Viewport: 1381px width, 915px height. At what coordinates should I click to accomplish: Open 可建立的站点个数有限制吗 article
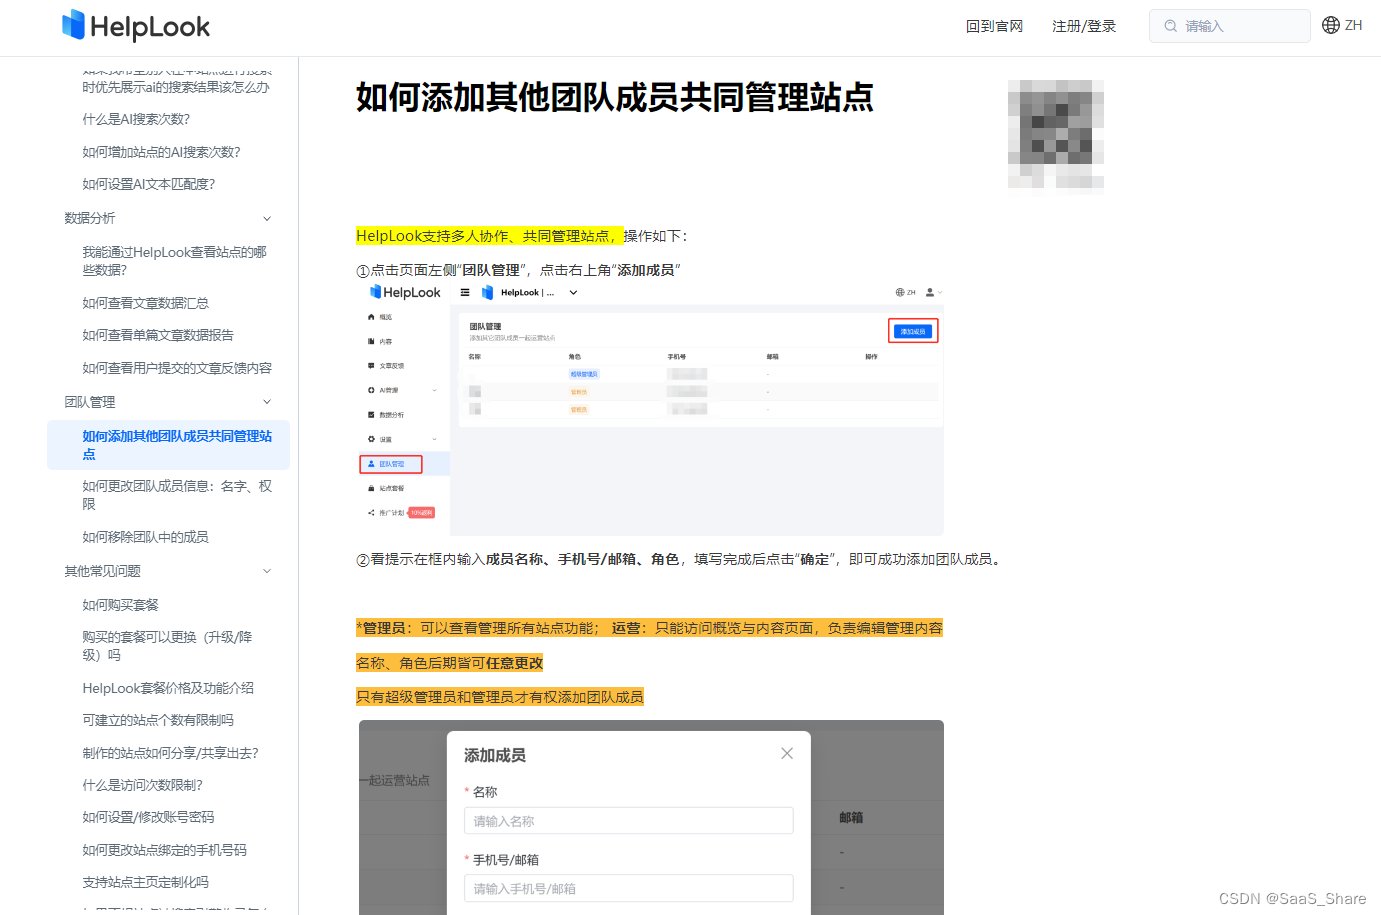[x=158, y=720]
